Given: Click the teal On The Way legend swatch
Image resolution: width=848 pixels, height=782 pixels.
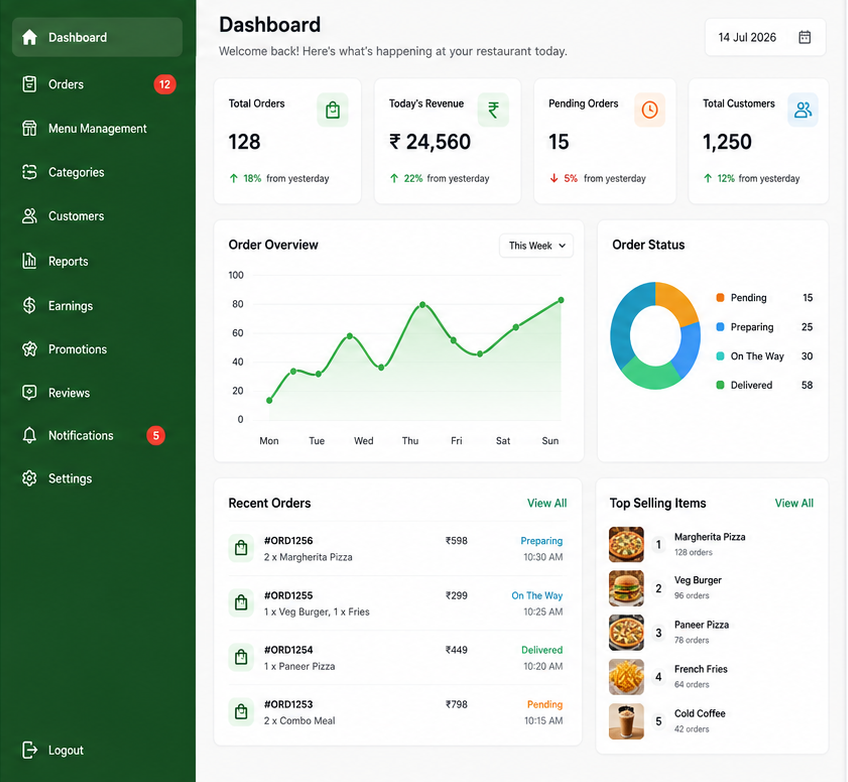Looking at the screenshot, I should click(x=720, y=356).
